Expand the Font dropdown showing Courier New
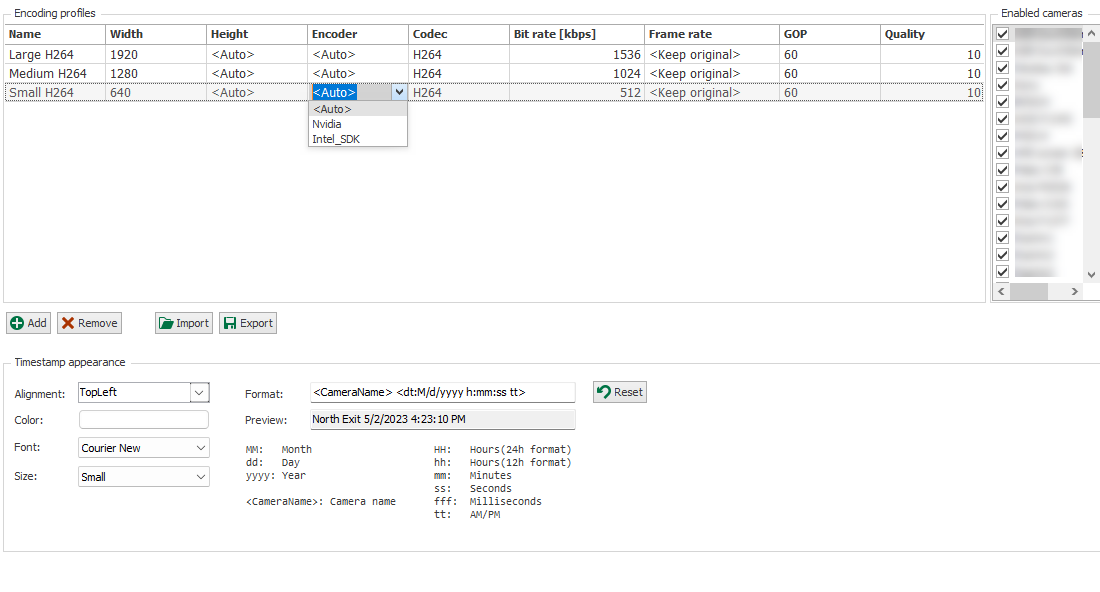The width and height of the screenshot is (1100, 592). pos(201,448)
